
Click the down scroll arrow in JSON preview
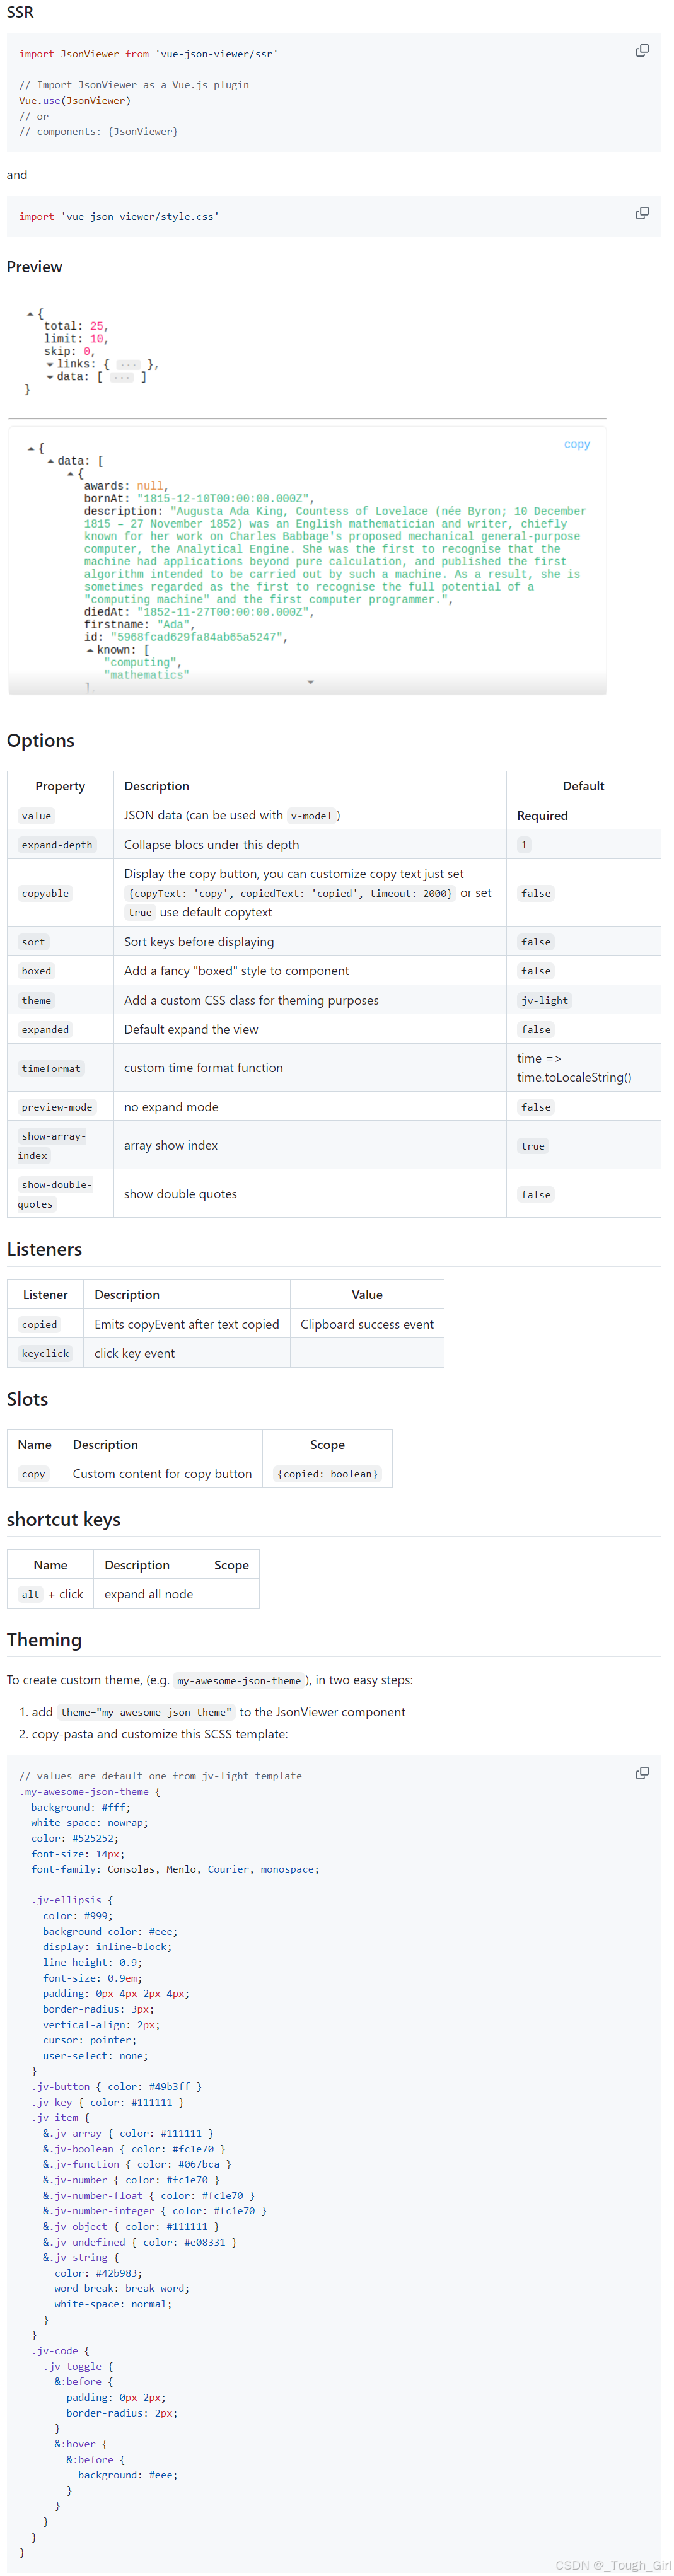click(311, 681)
